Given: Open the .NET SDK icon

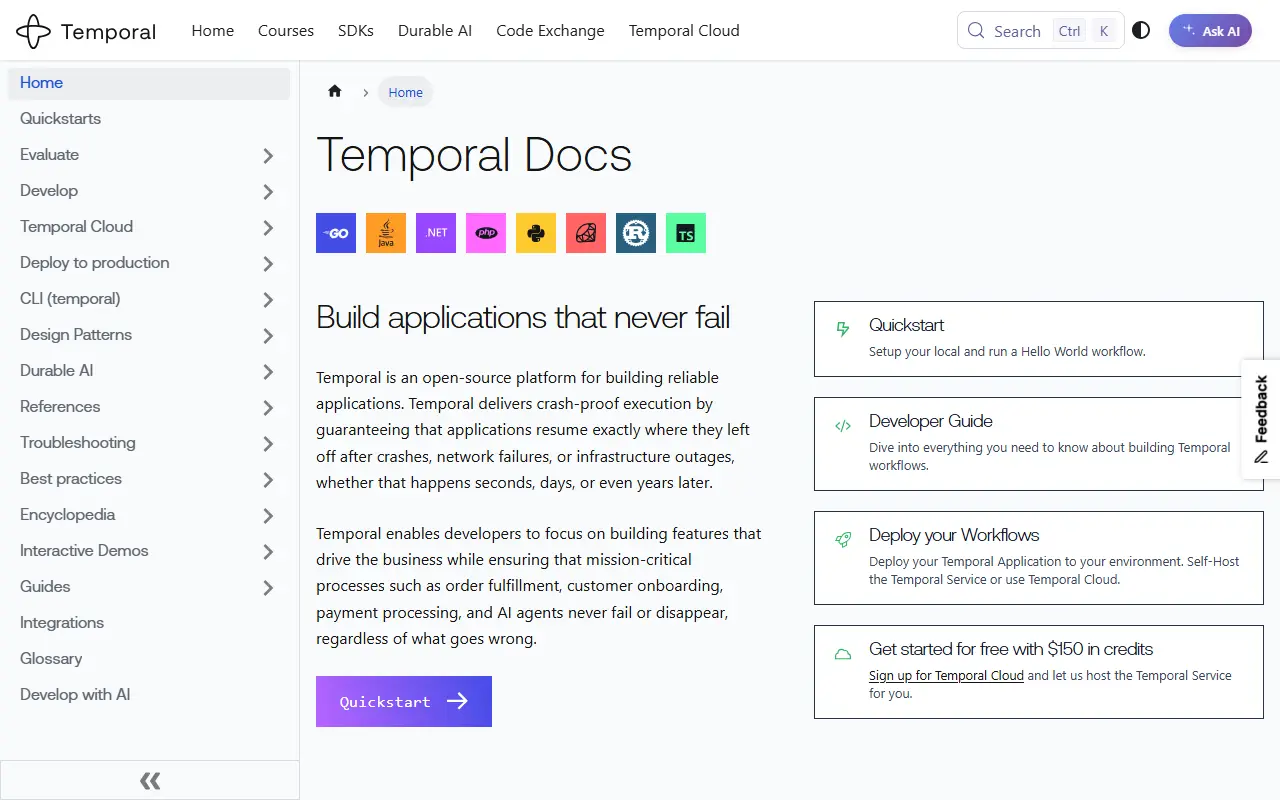Looking at the screenshot, I should point(436,233).
